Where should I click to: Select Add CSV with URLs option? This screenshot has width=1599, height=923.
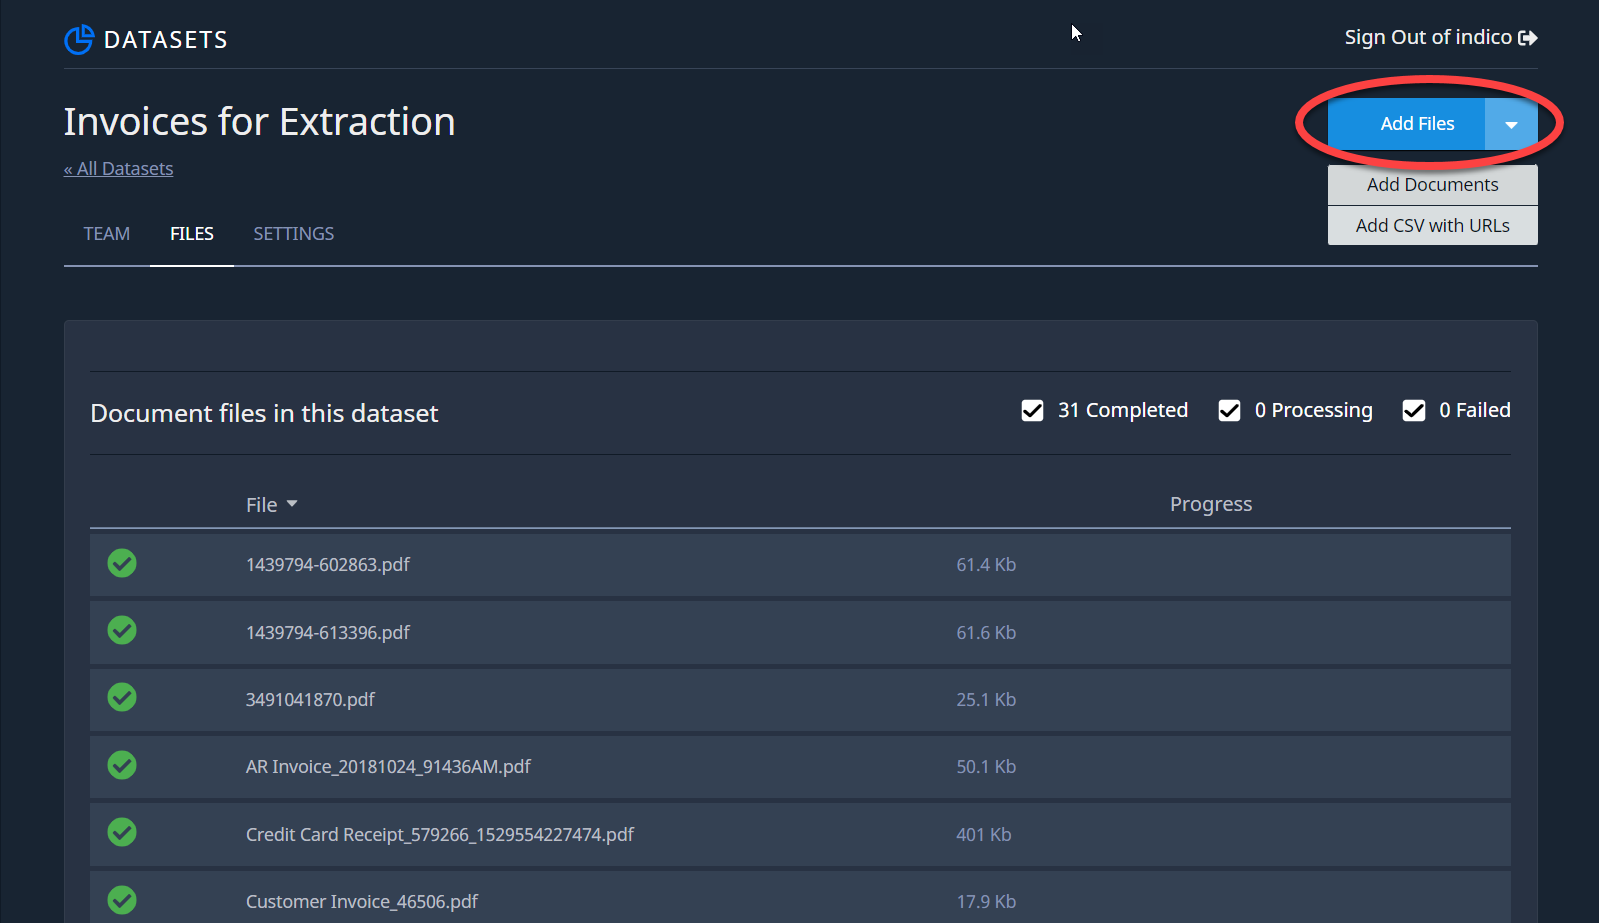click(x=1432, y=225)
